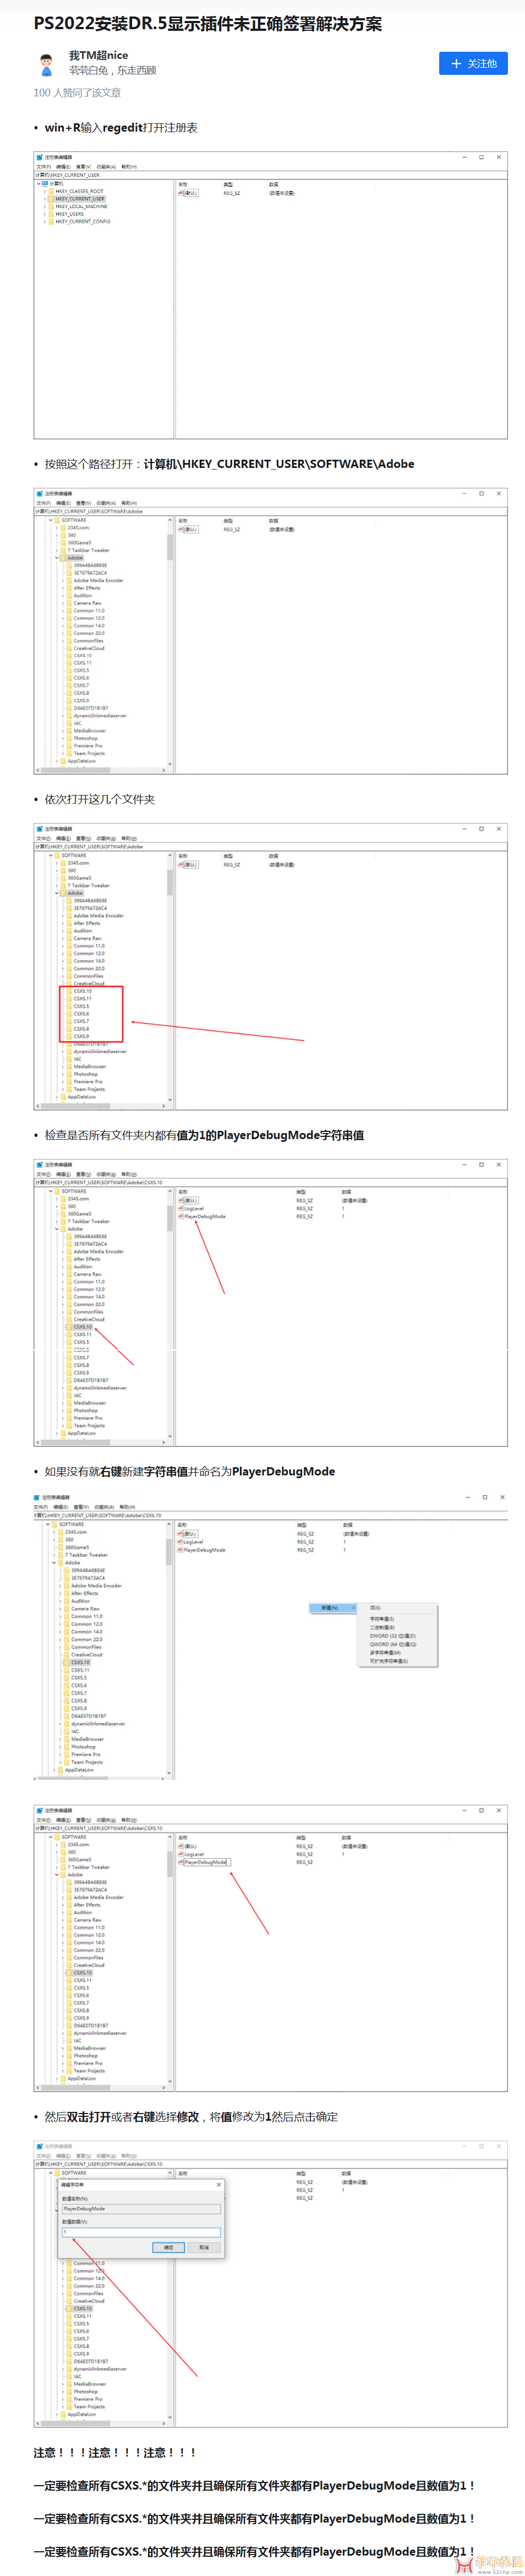Viewport: 525px width, 2576px height.
Task: Expand the arrow beside HKEY_CLASSES_ROOT
Action: [x=44, y=191]
